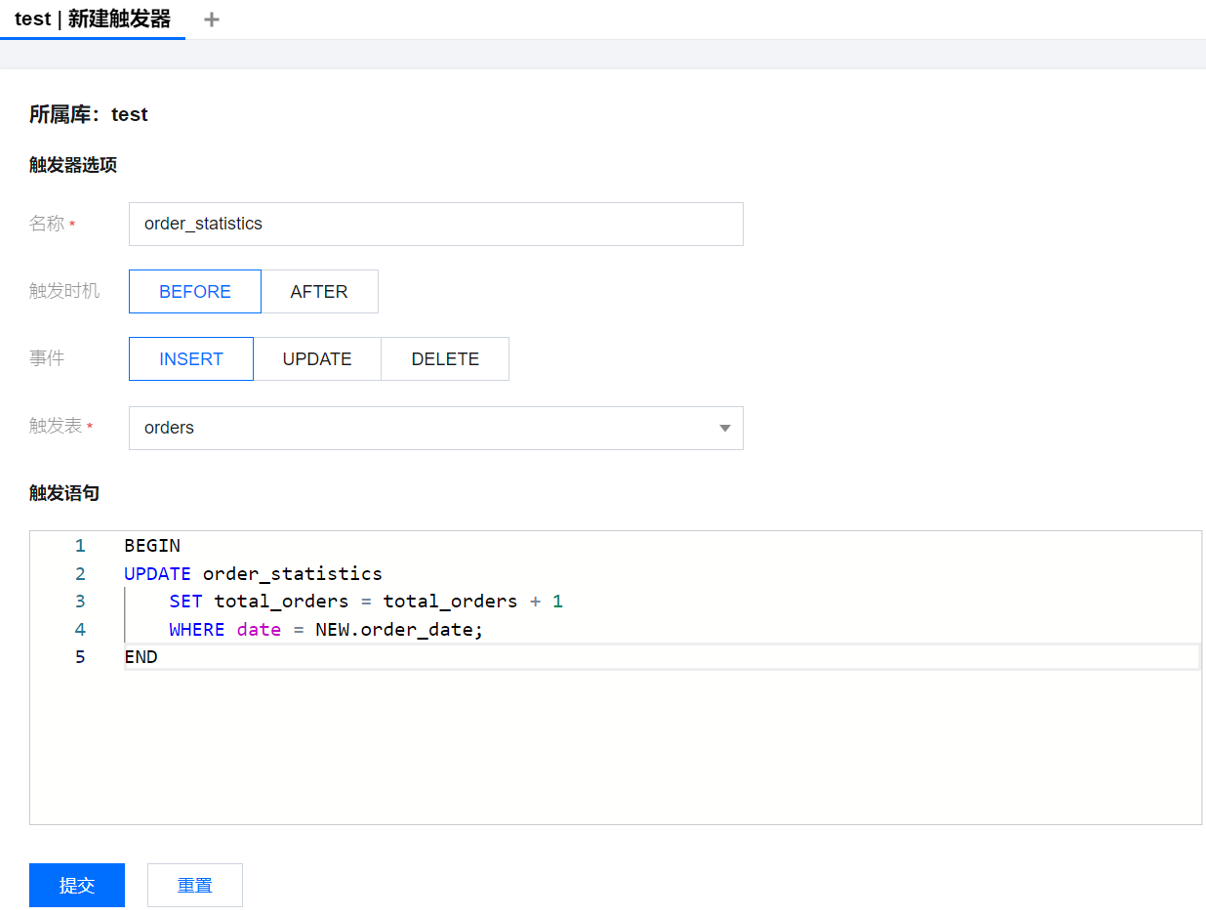1206x910 pixels.
Task: Choose the UPDATE event button
Action: click(x=317, y=359)
